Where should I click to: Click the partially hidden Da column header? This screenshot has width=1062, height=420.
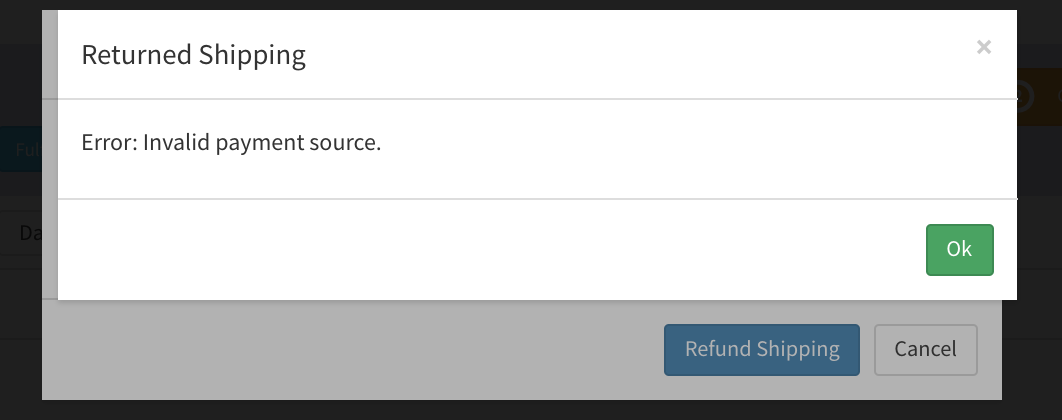pyautogui.click(x=30, y=233)
